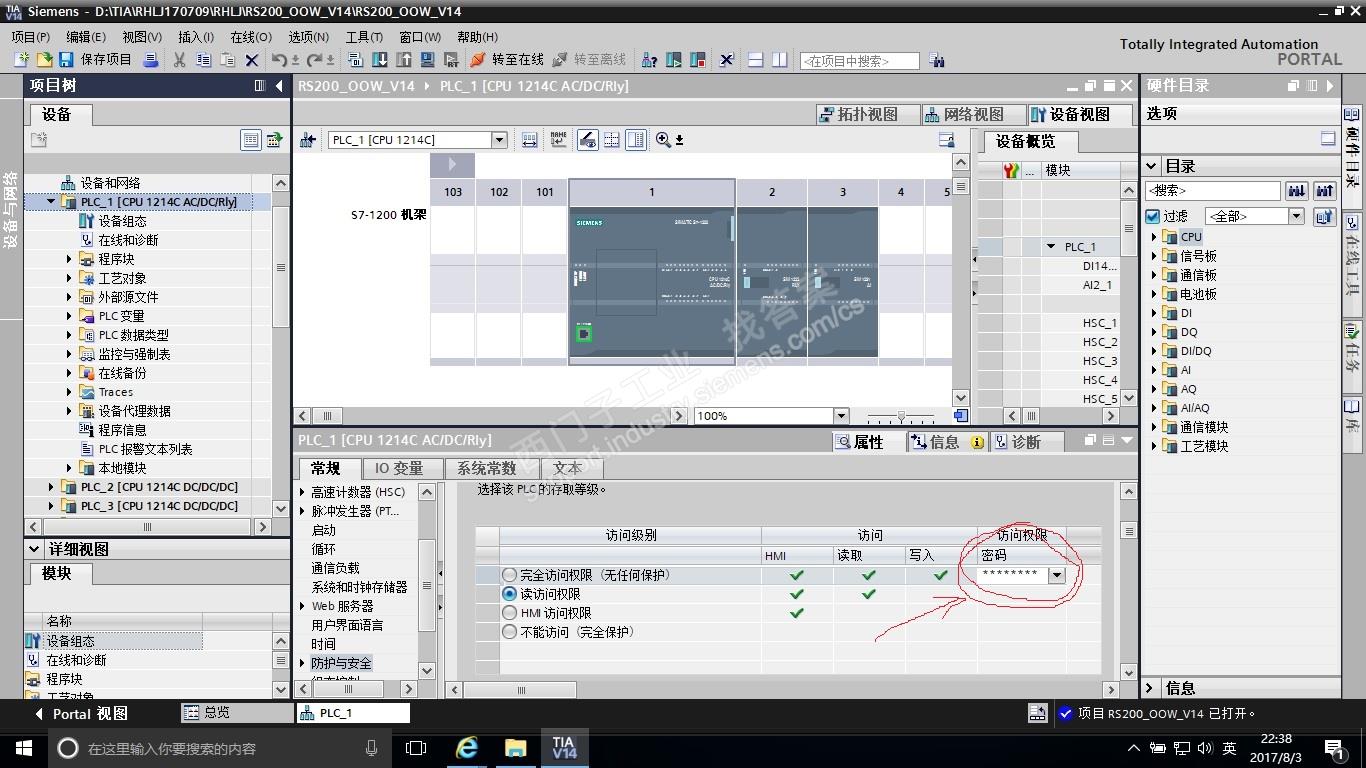Expand the CPU folder in hardware catalog
1366x768 pixels.
(x=1153, y=237)
